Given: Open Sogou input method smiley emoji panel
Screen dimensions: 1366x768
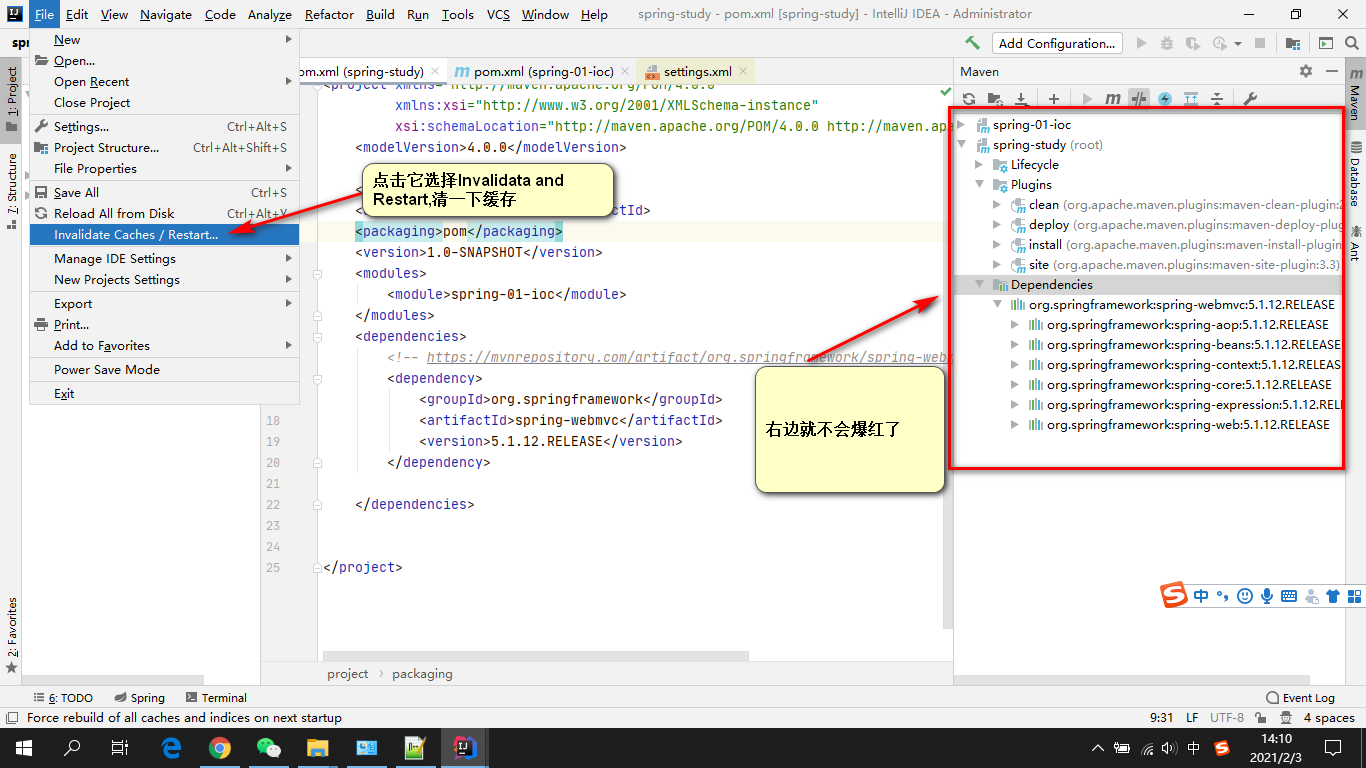Looking at the screenshot, I should (x=1243, y=595).
